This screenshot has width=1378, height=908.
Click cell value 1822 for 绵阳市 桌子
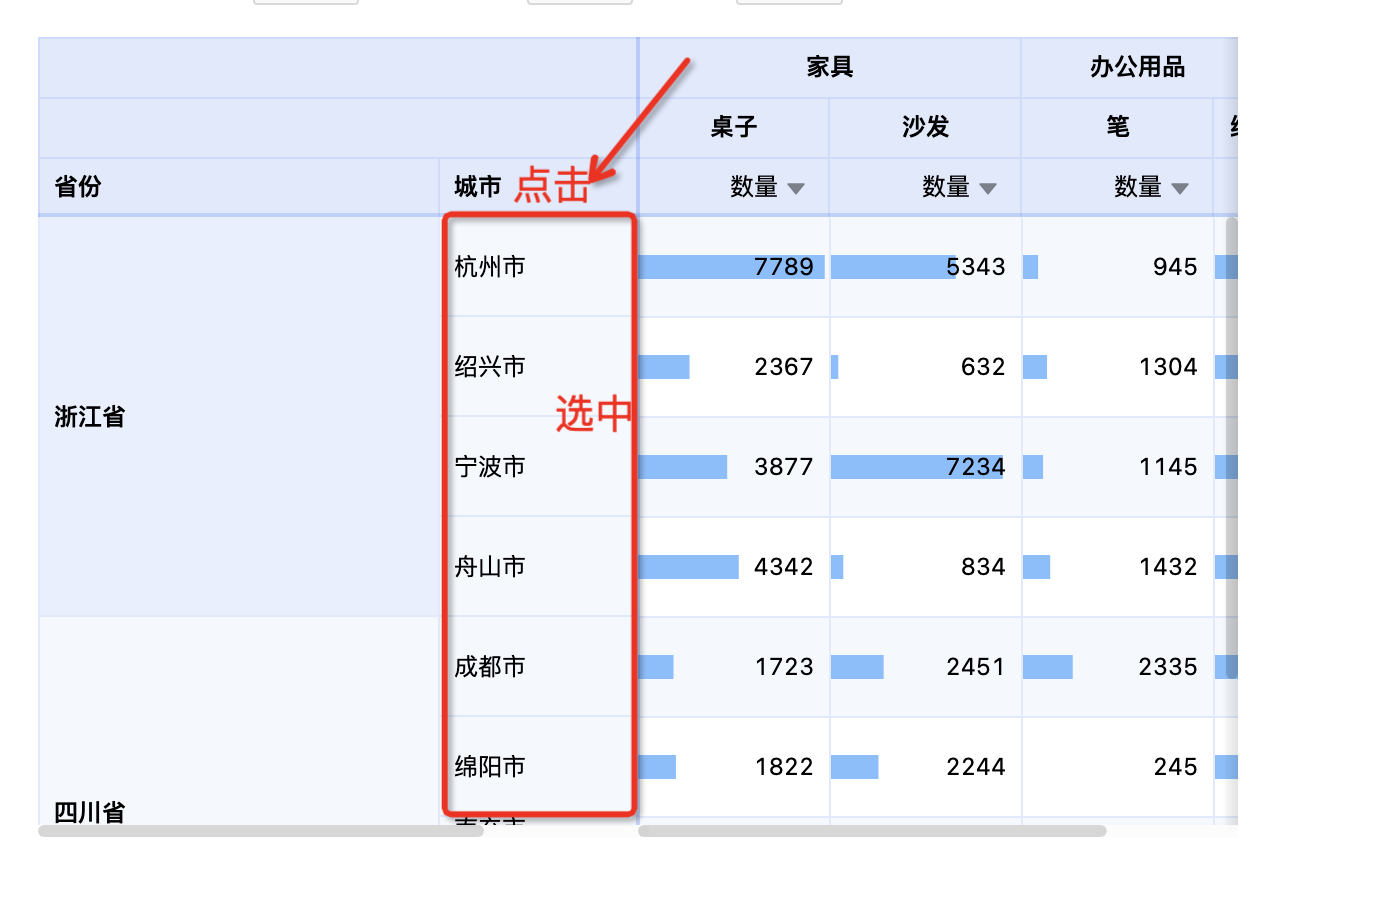tap(784, 767)
